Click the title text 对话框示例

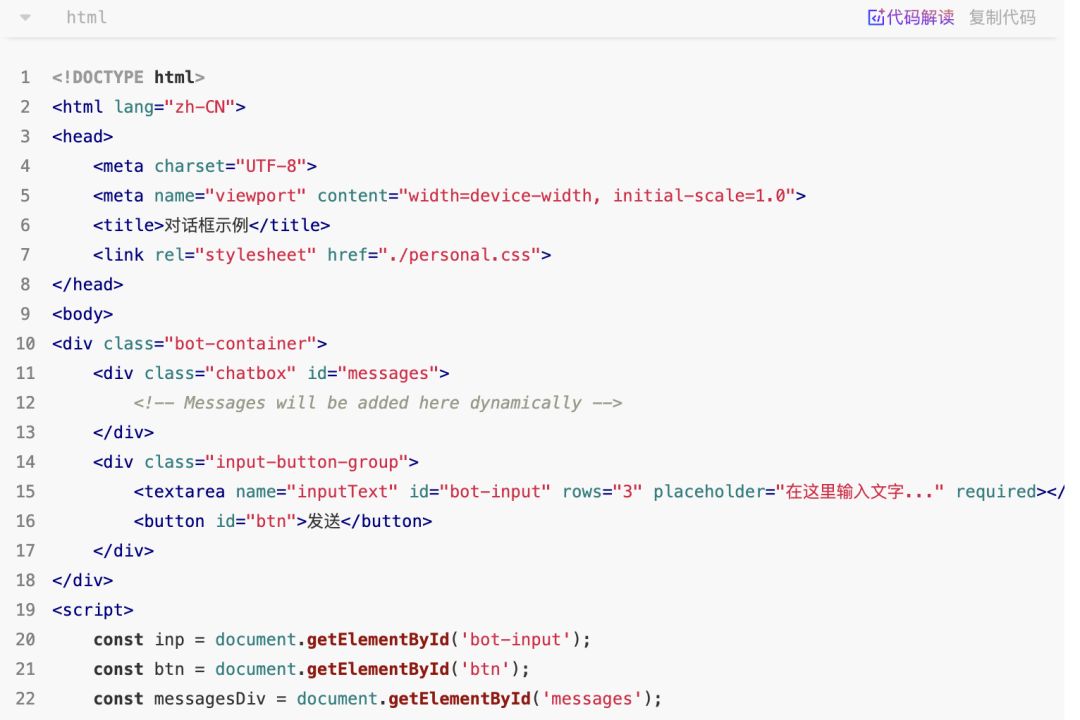click(x=206, y=225)
